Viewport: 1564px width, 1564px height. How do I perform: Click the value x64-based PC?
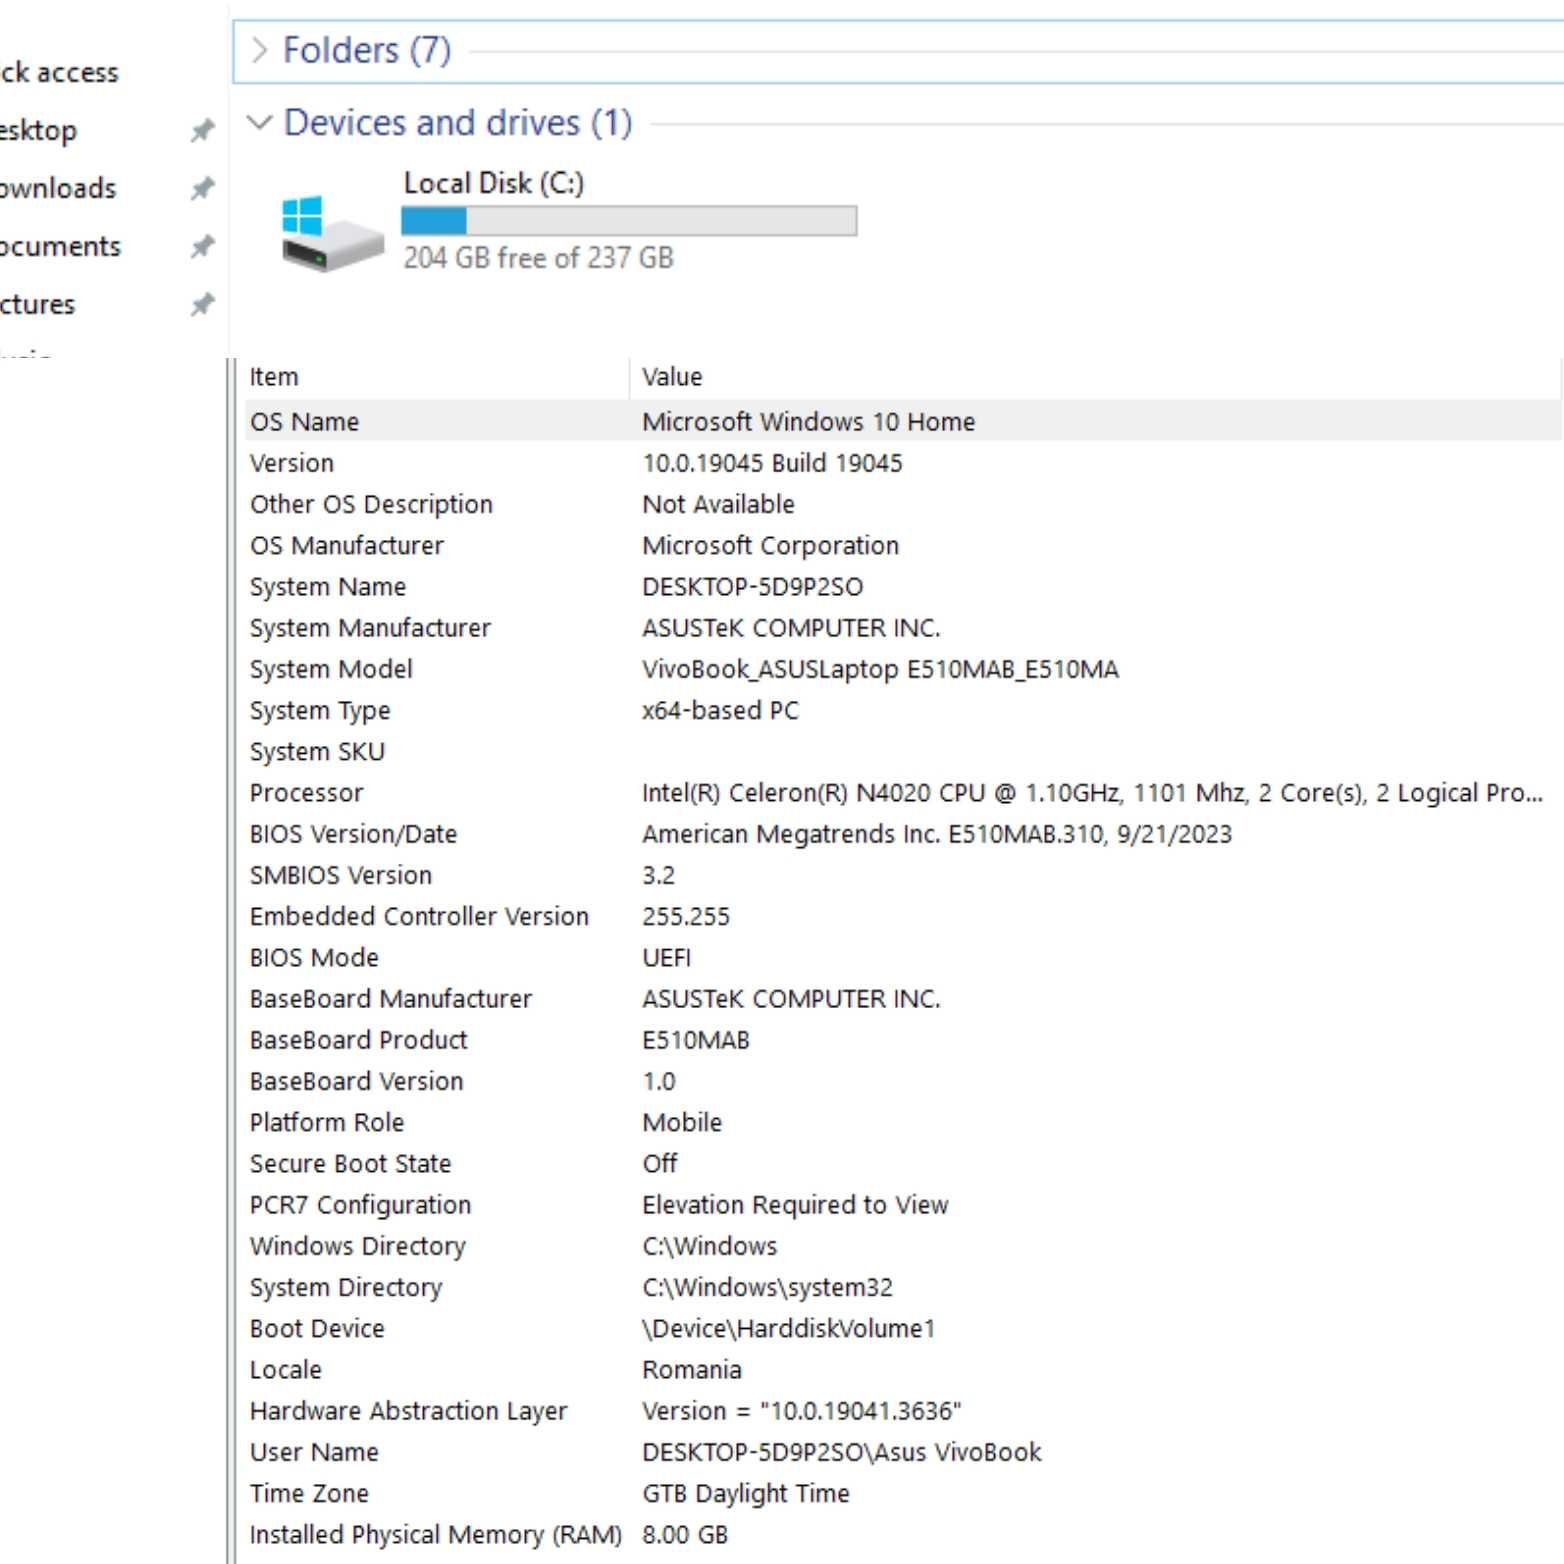click(720, 710)
